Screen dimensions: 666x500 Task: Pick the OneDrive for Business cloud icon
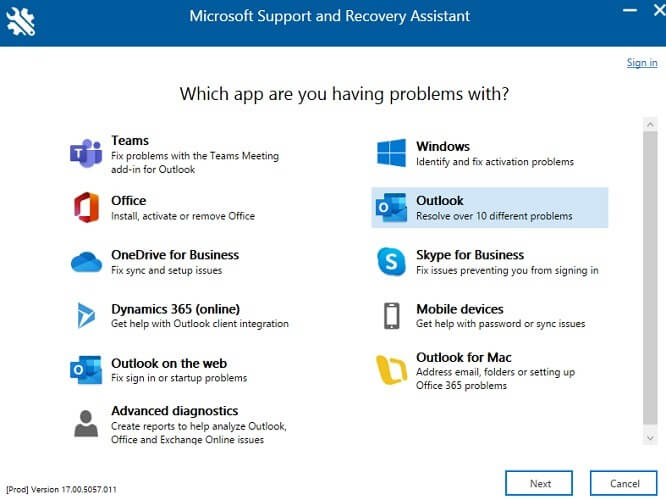(86, 262)
